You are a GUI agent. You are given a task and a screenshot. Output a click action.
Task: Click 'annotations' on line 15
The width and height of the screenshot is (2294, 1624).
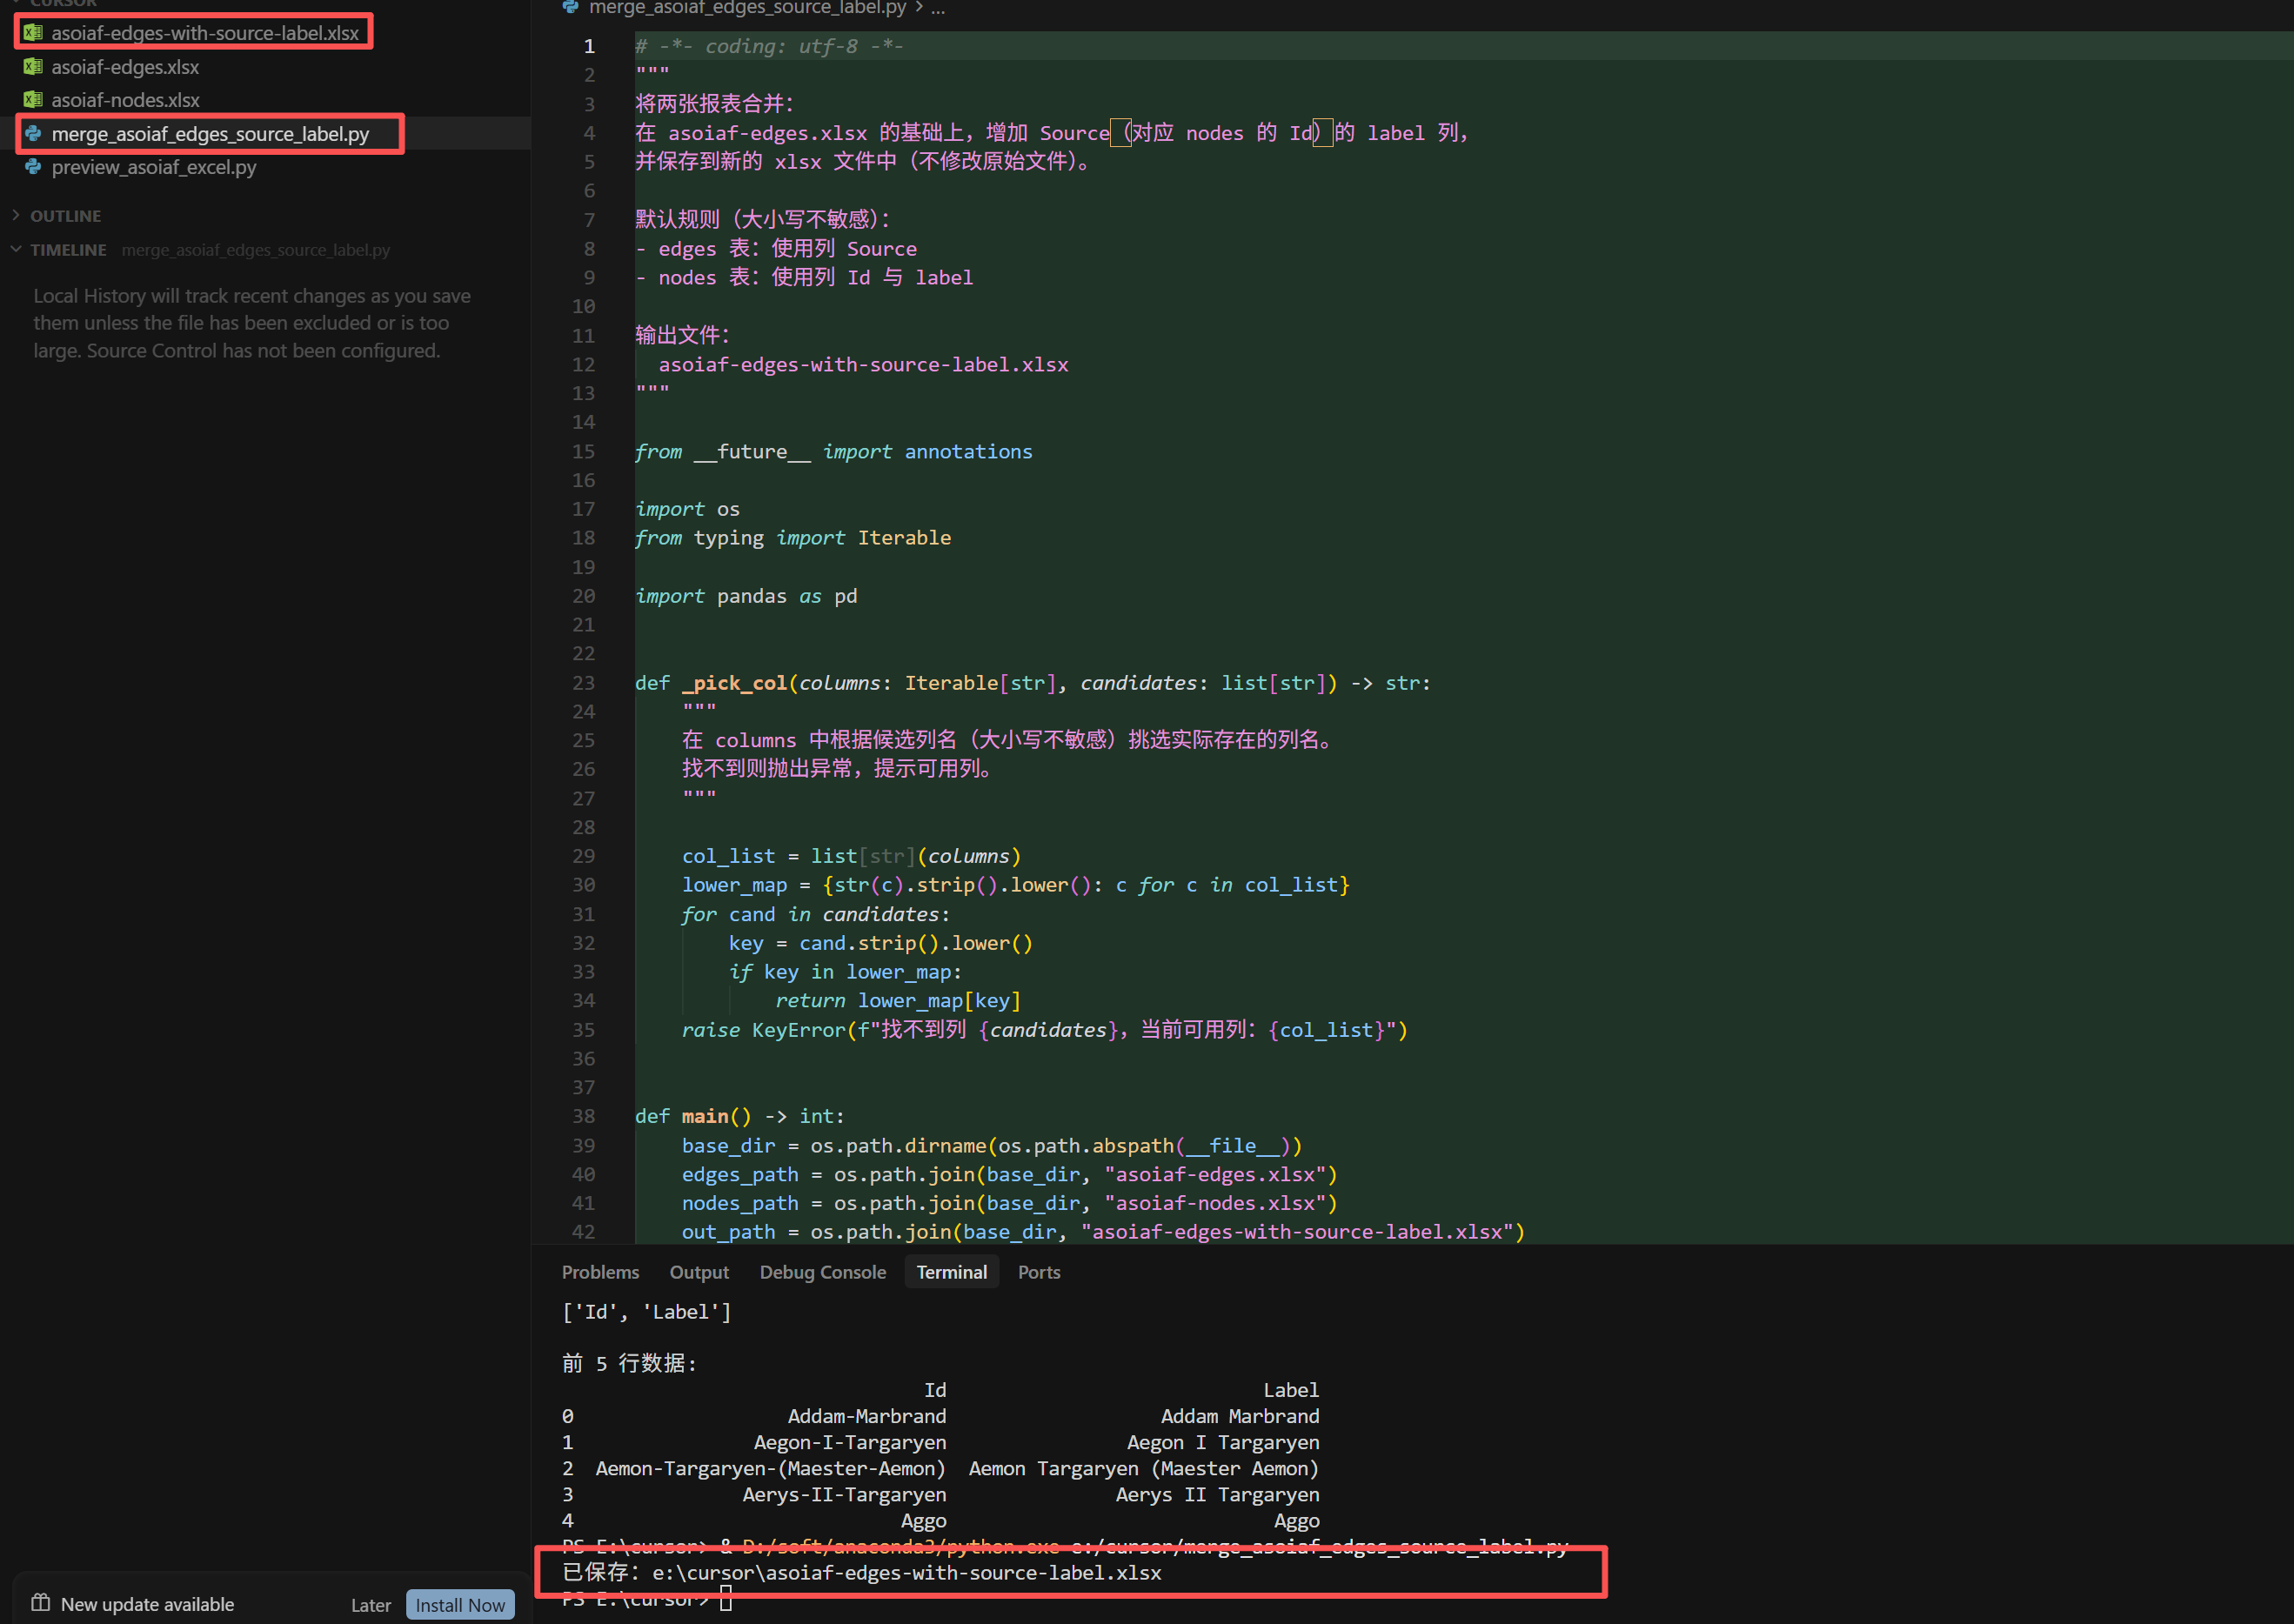tap(968, 452)
